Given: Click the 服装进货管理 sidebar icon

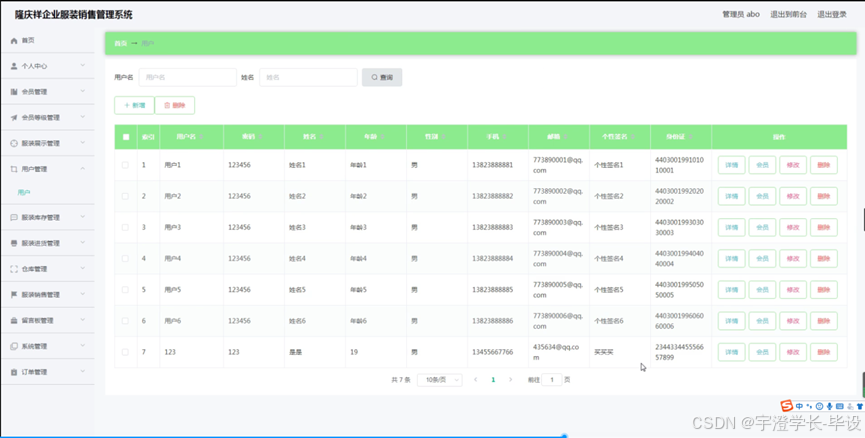Looking at the screenshot, I should point(14,243).
